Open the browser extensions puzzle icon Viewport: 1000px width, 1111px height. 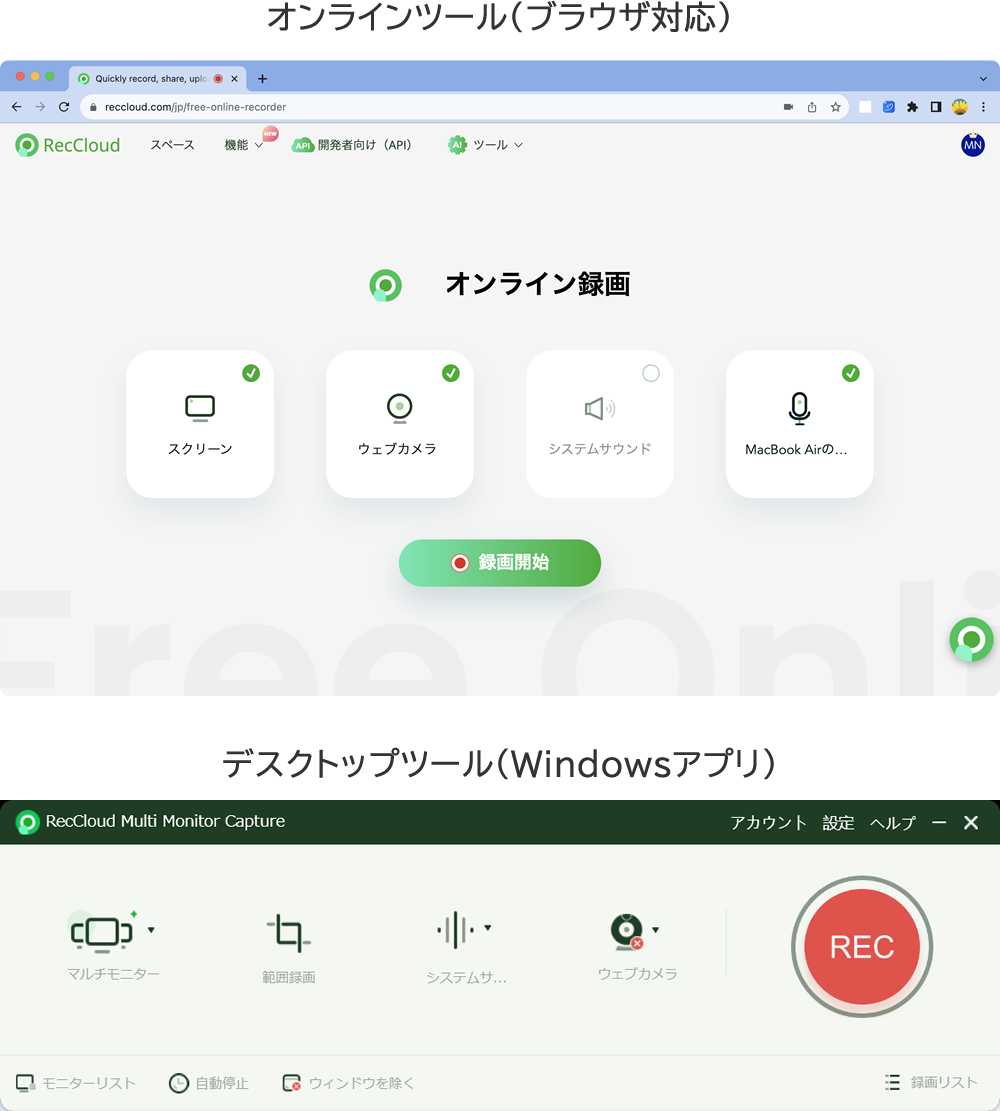point(912,107)
